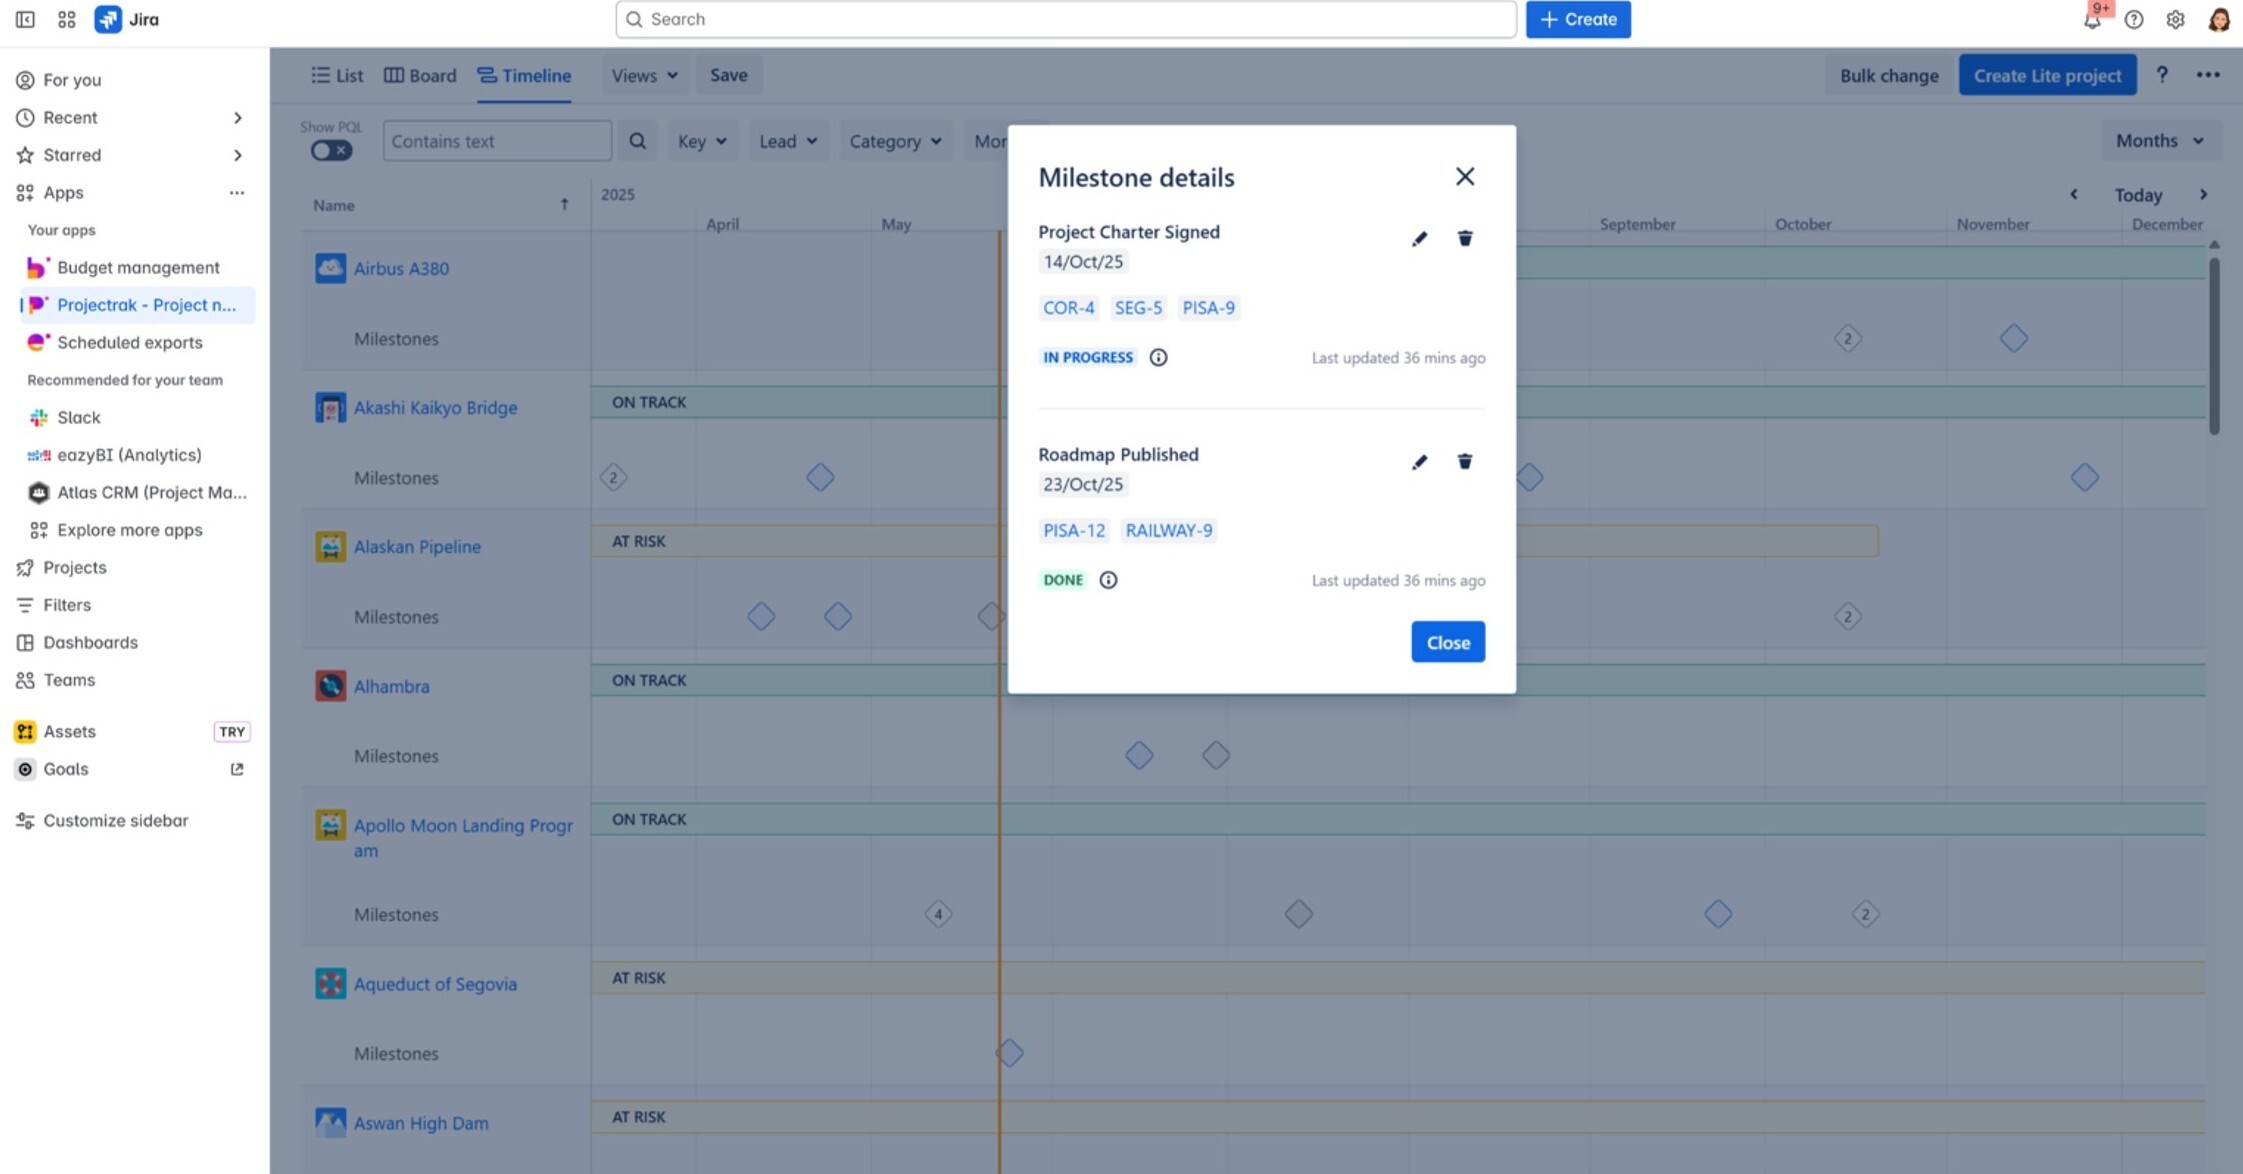2243x1174 pixels.
Task: Open the Months zoom dropdown
Action: coord(2159,140)
